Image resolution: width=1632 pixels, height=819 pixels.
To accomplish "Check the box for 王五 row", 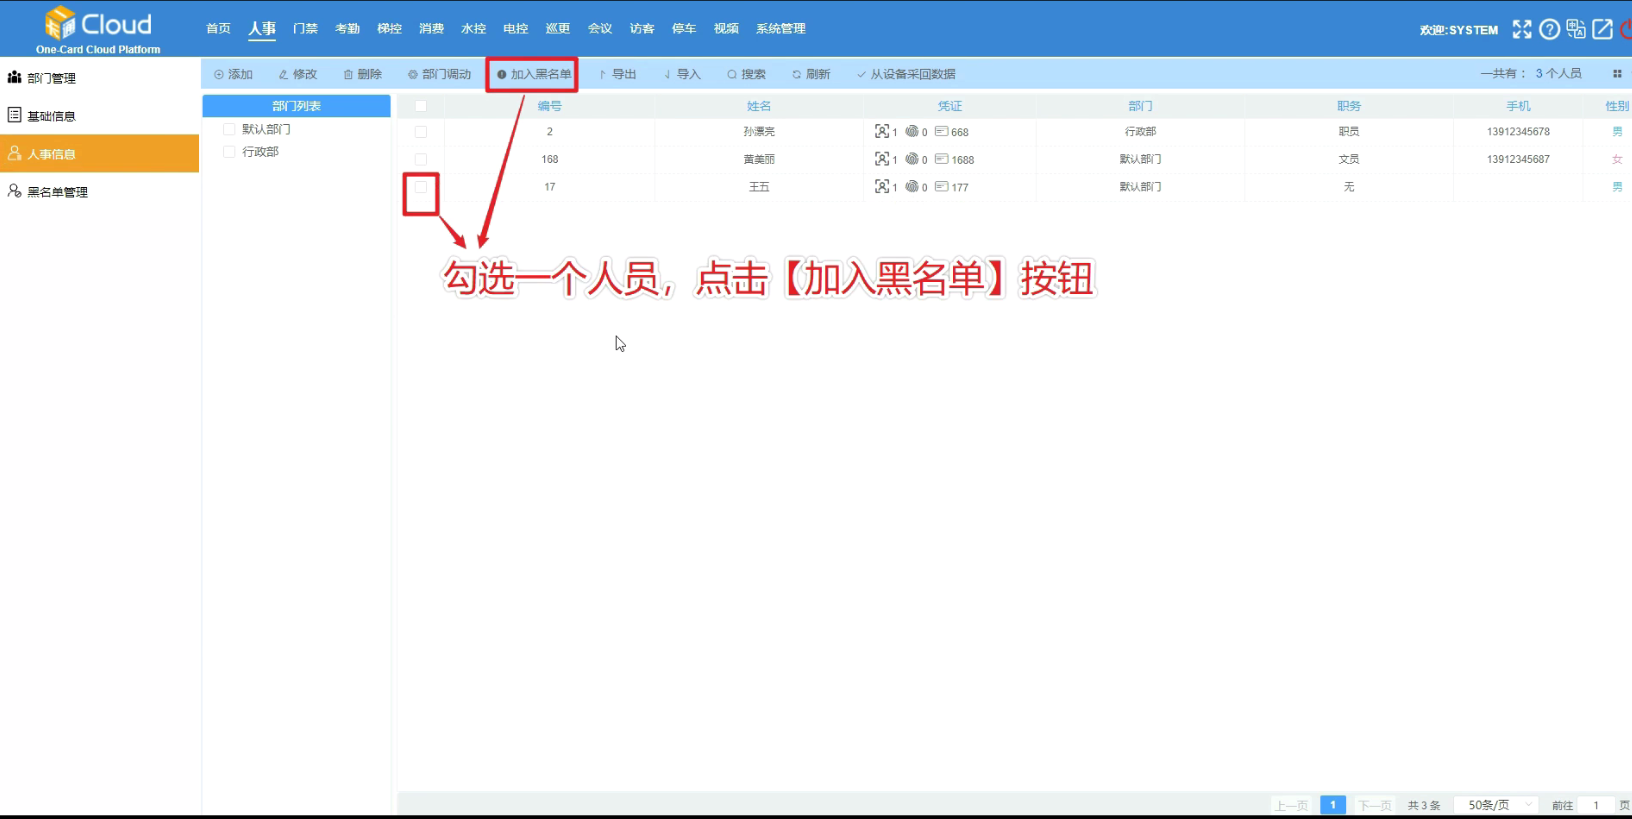I will tap(421, 187).
